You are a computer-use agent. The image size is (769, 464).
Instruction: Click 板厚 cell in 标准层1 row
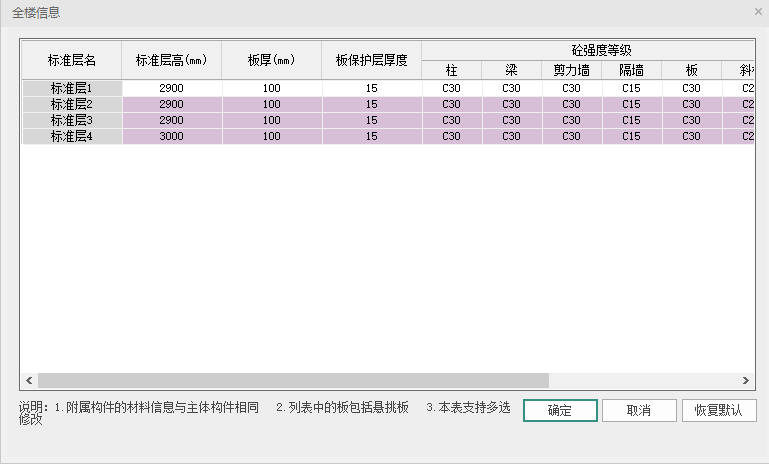pos(272,88)
